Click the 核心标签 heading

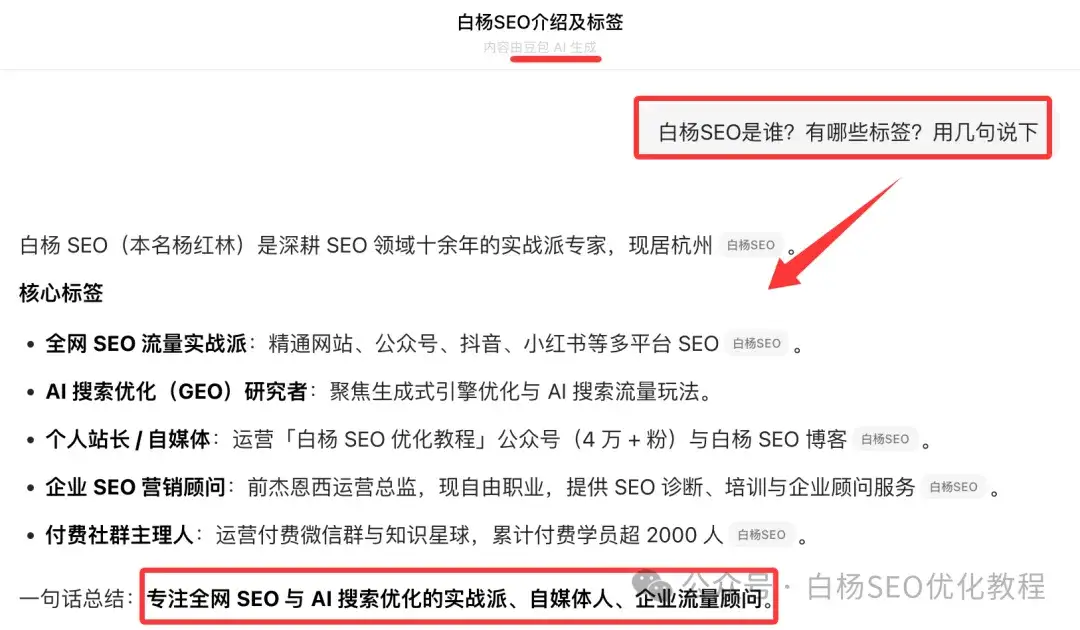pos(61,293)
